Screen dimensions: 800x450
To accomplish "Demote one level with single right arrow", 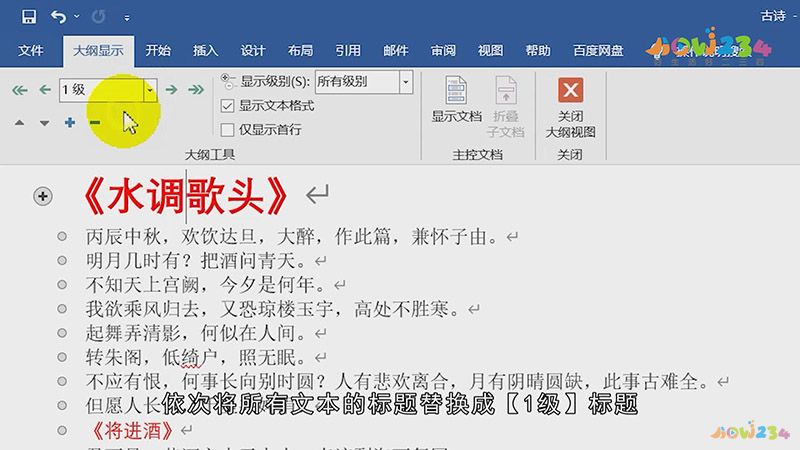I will pyautogui.click(x=171, y=90).
